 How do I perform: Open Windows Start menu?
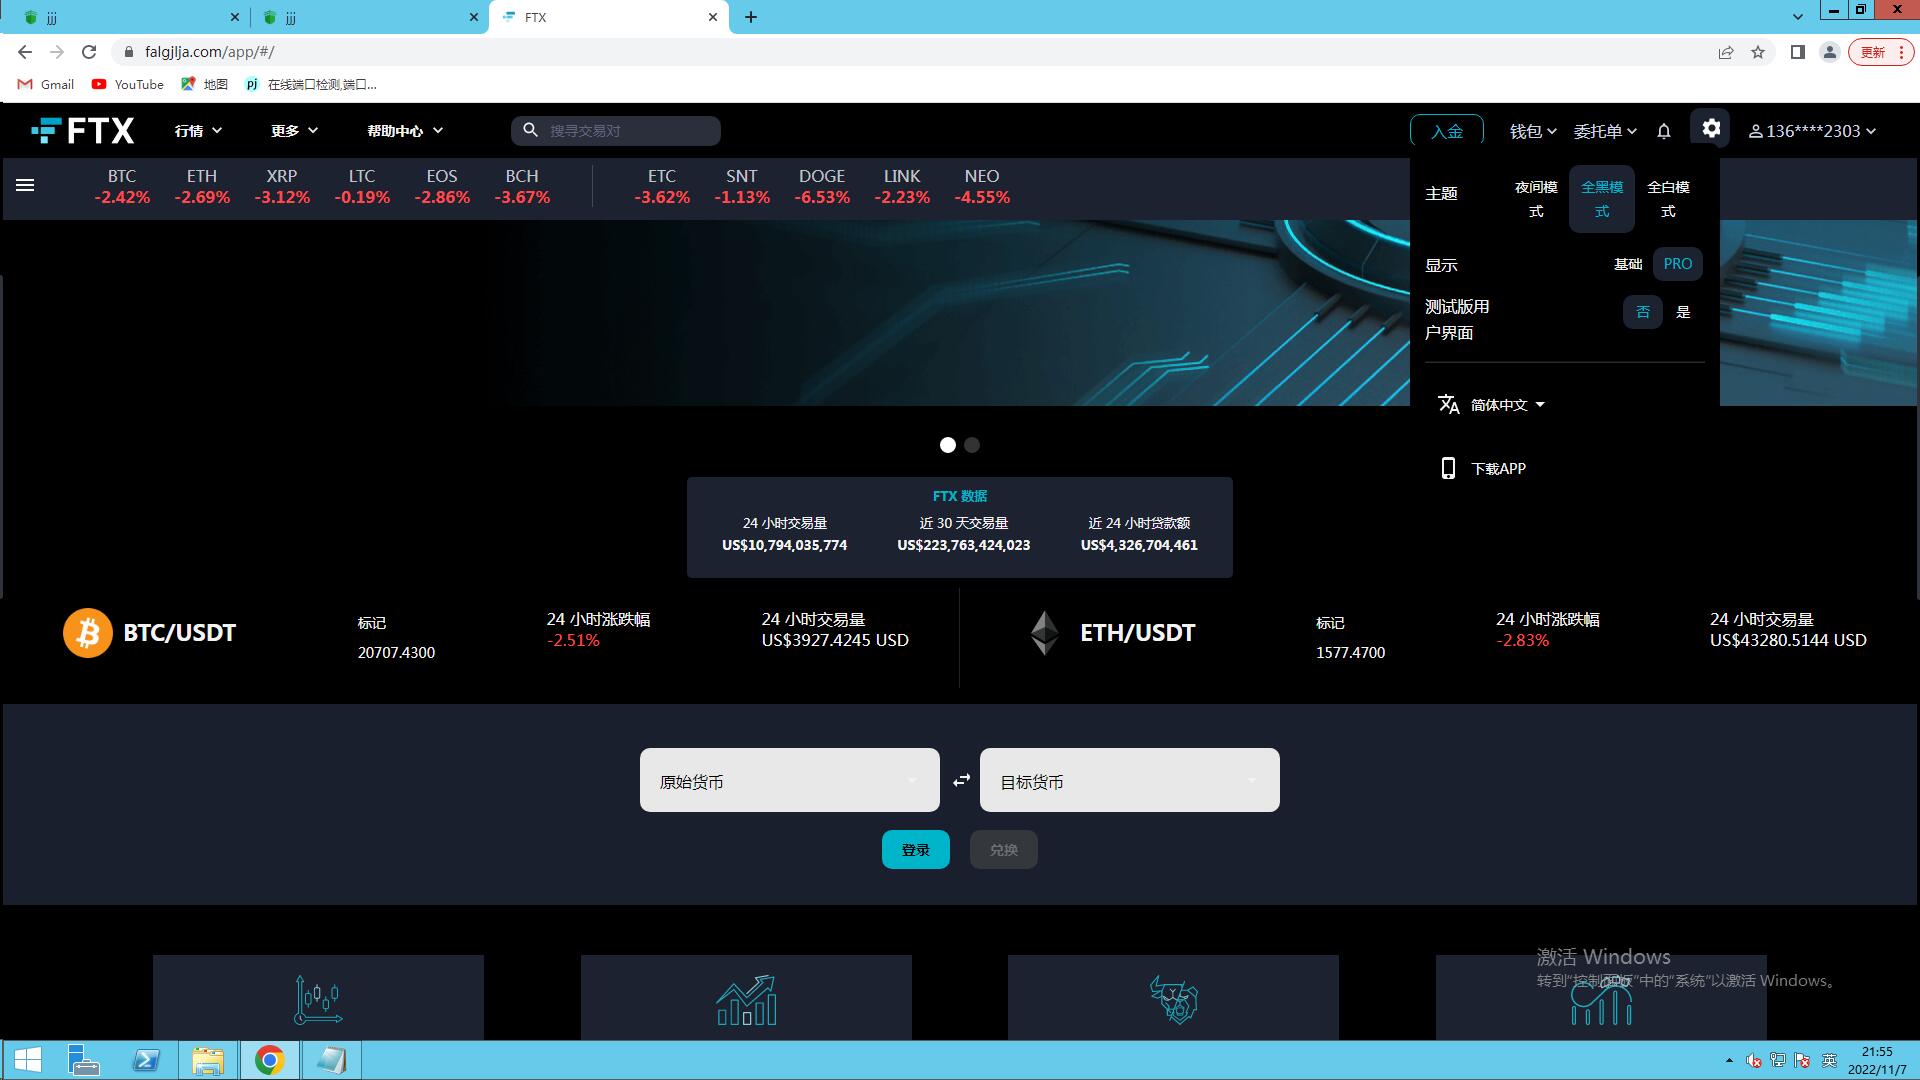click(28, 1060)
